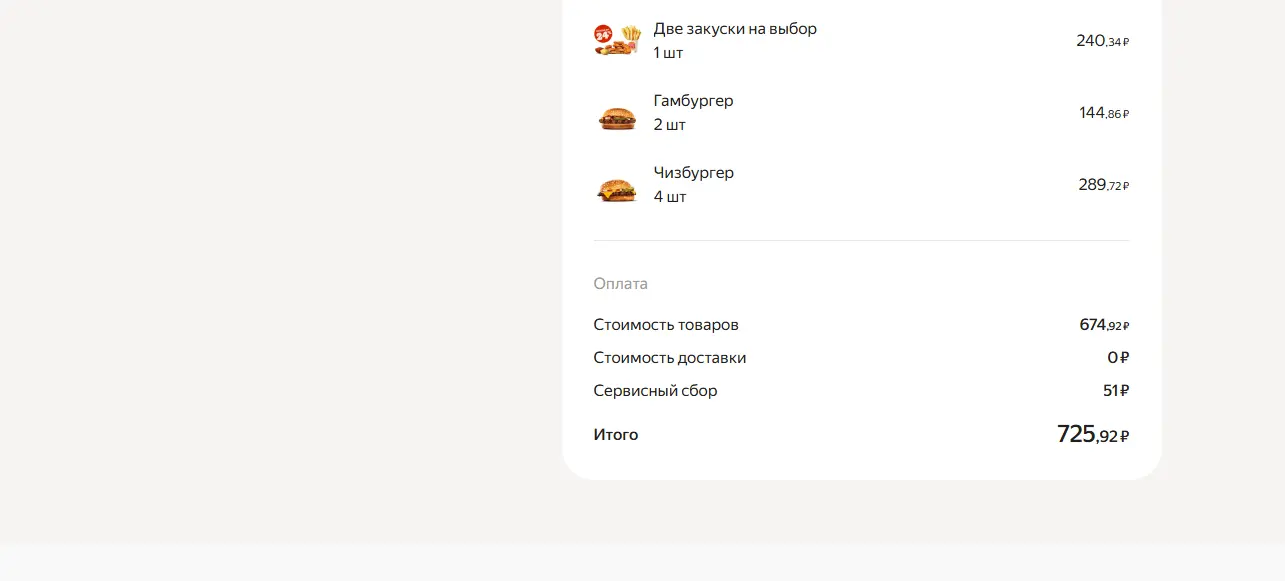Click the Две закуски на выбор thumbnail image
1285x581 pixels.
617,41
